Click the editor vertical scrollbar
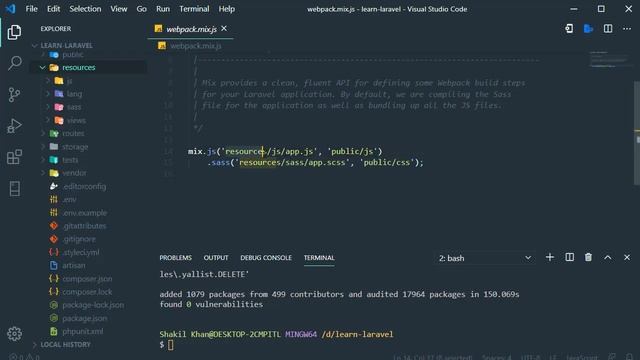 tap(637, 133)
